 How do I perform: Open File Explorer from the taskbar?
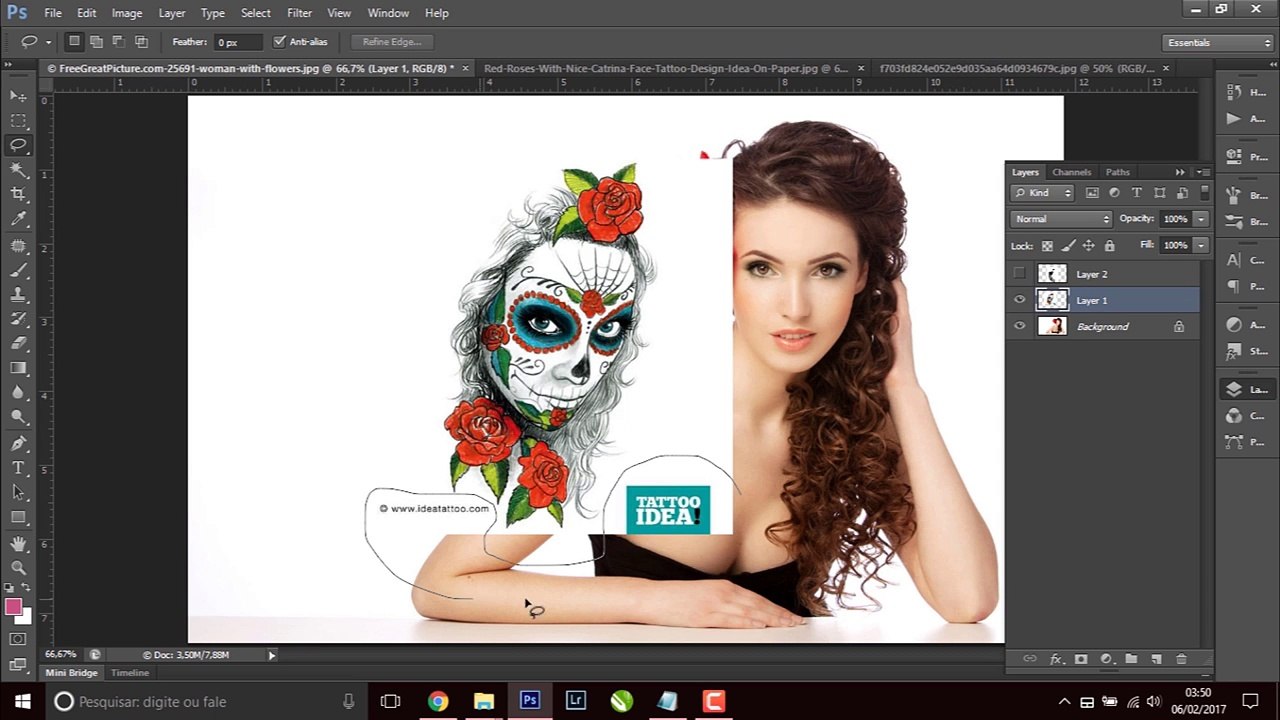484,701
